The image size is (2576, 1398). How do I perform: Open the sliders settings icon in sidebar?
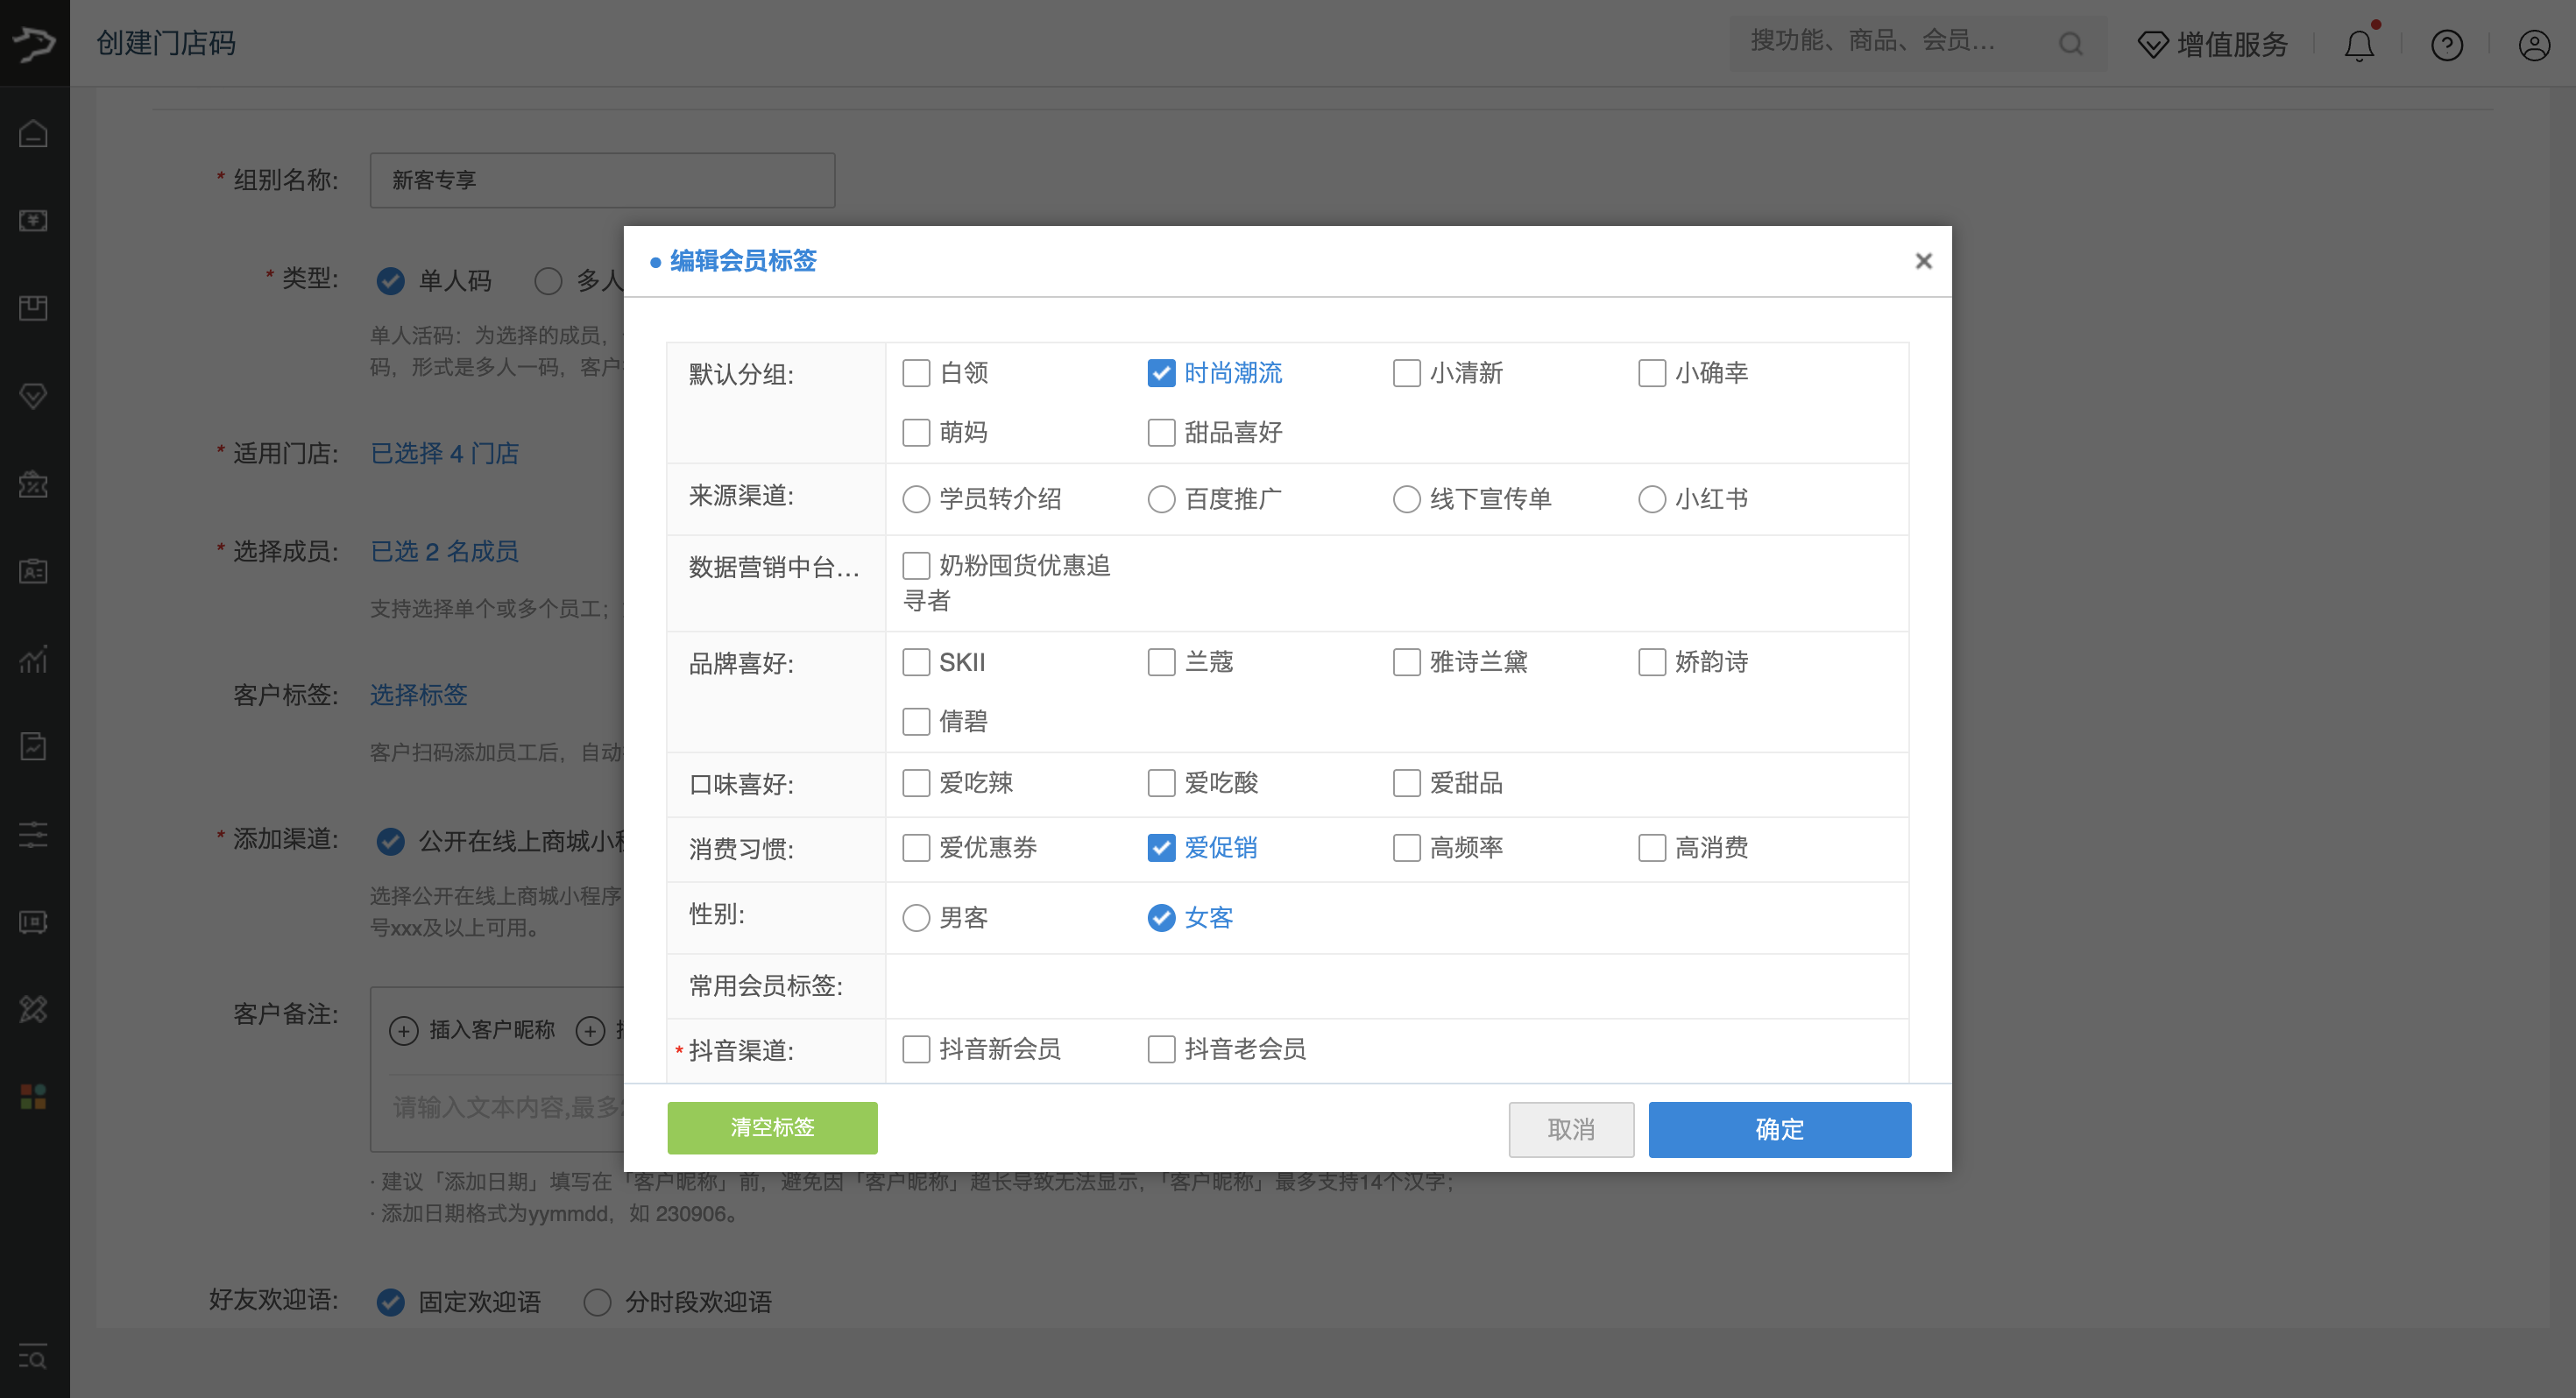tap(33, 834)
